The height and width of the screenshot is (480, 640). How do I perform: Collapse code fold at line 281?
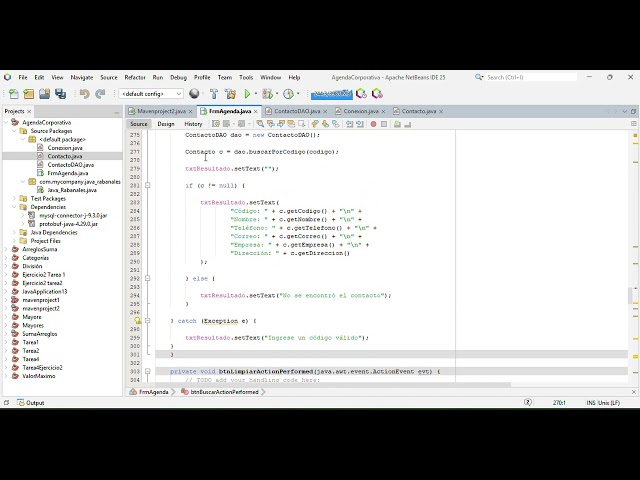pyautogui.click(x=147, y=185)
